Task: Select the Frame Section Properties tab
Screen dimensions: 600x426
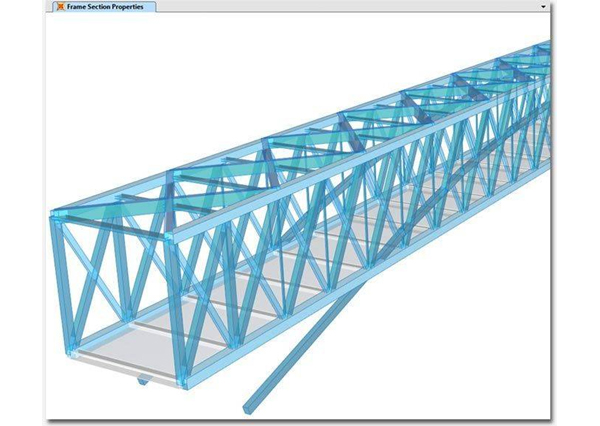Action: click(102, 7)
